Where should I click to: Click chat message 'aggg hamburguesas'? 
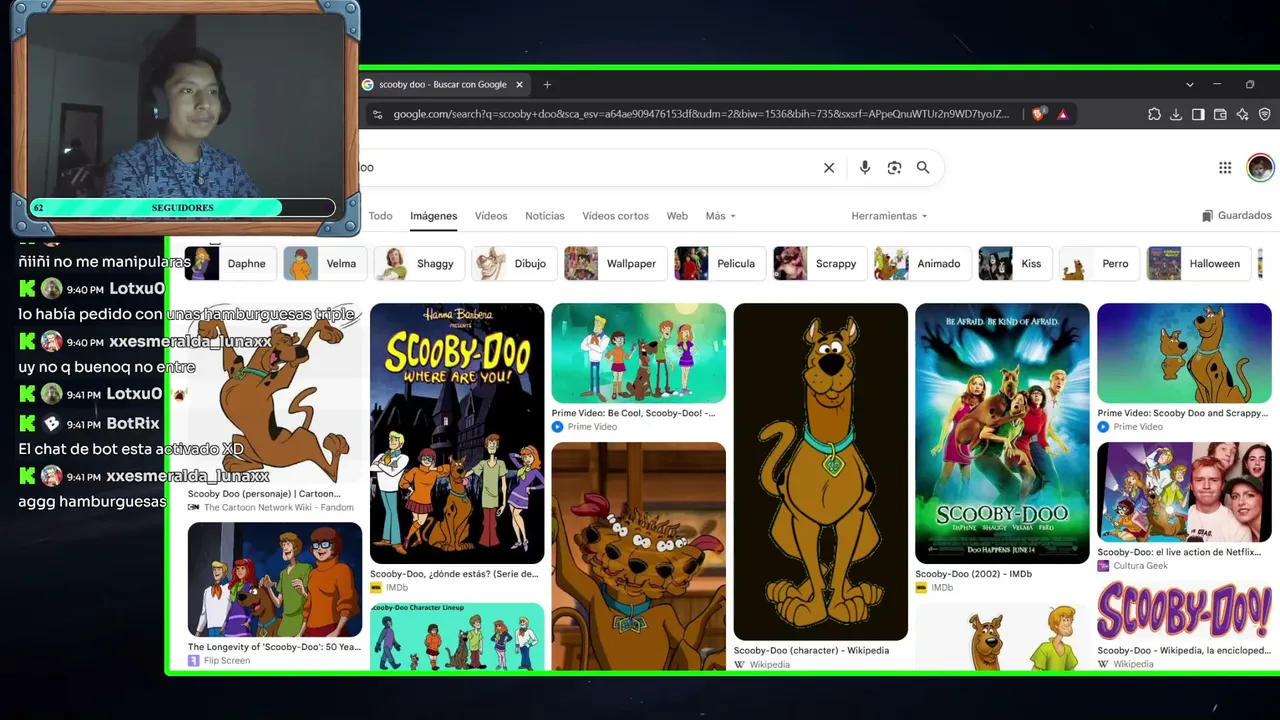tap(92, 501)
